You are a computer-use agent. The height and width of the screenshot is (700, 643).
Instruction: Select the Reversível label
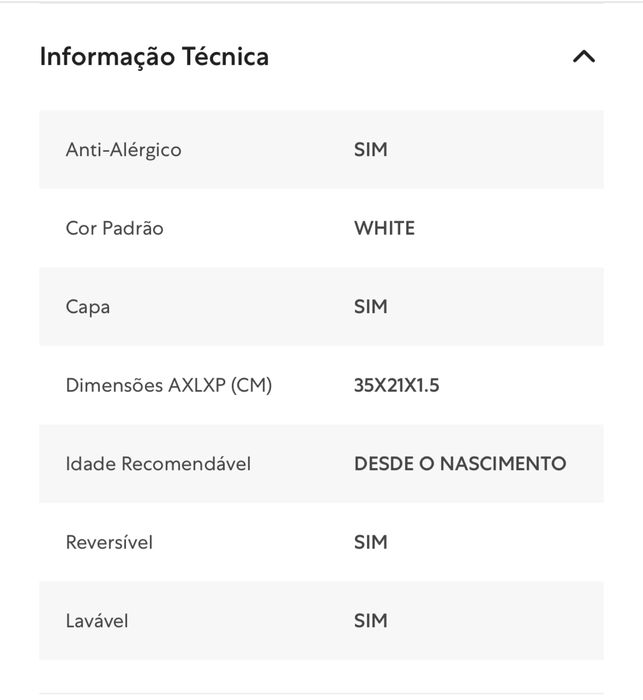109,542
